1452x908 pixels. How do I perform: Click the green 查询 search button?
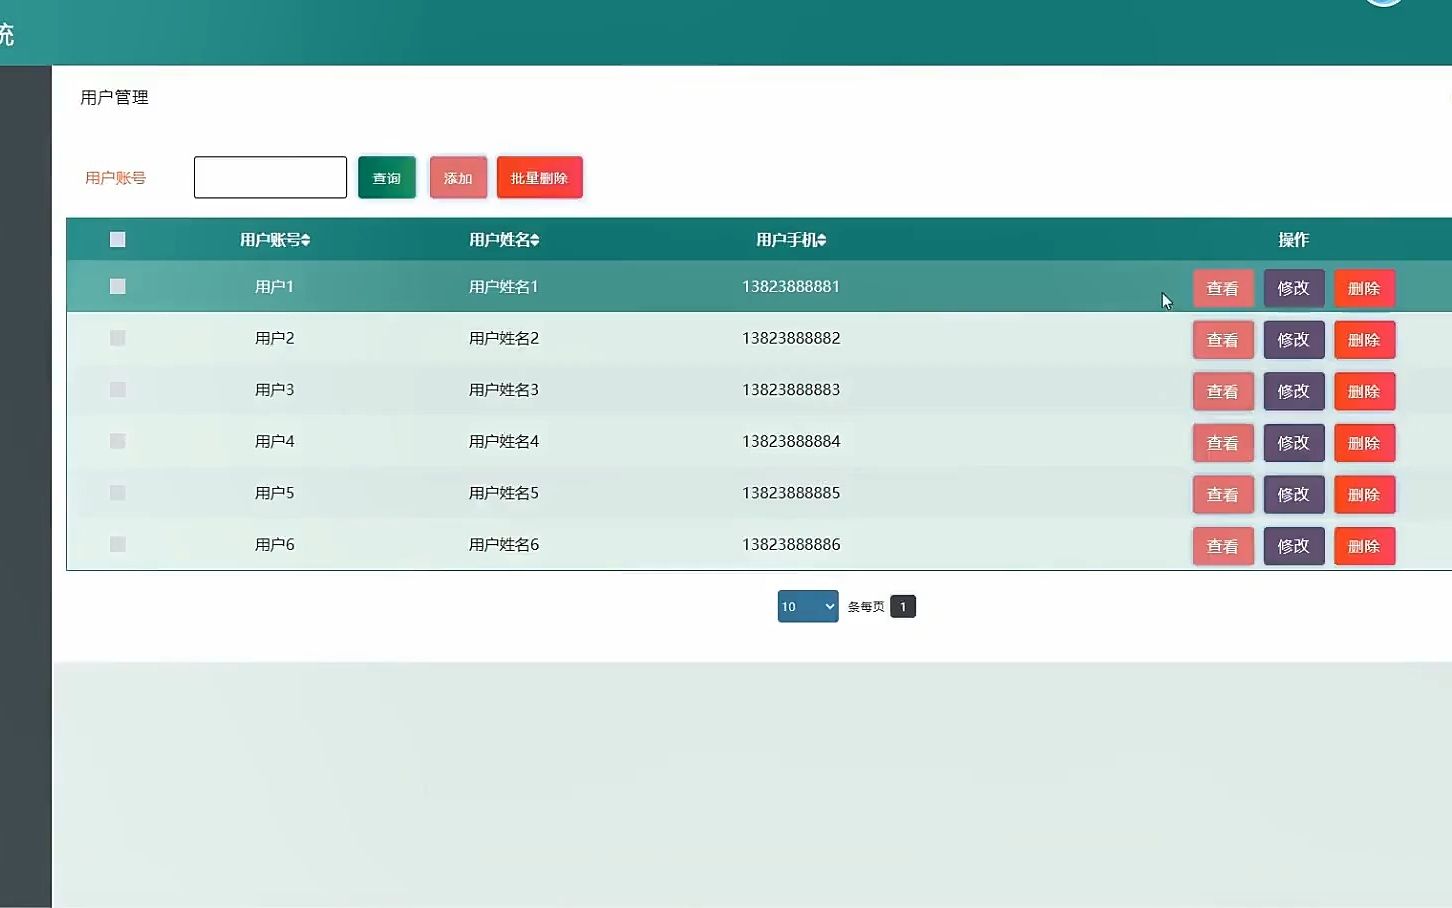(387, 178)
